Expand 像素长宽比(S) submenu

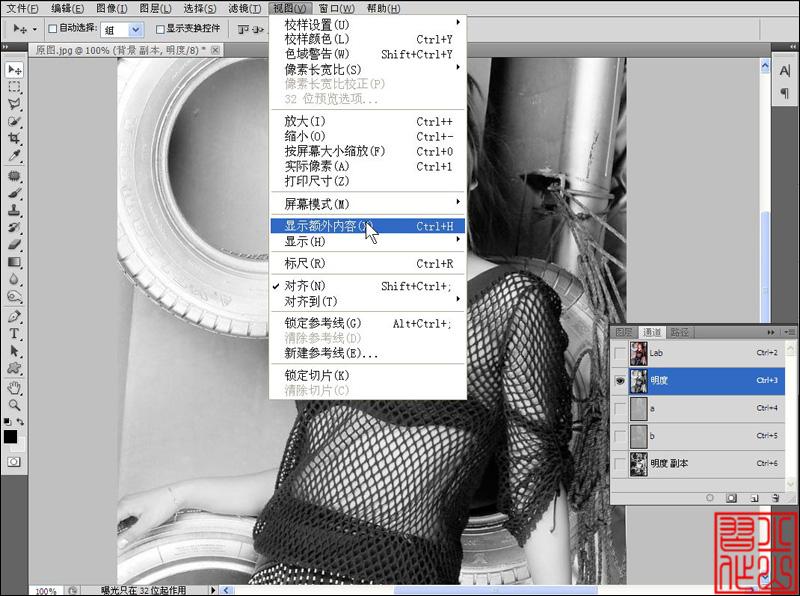coord(367,69)
